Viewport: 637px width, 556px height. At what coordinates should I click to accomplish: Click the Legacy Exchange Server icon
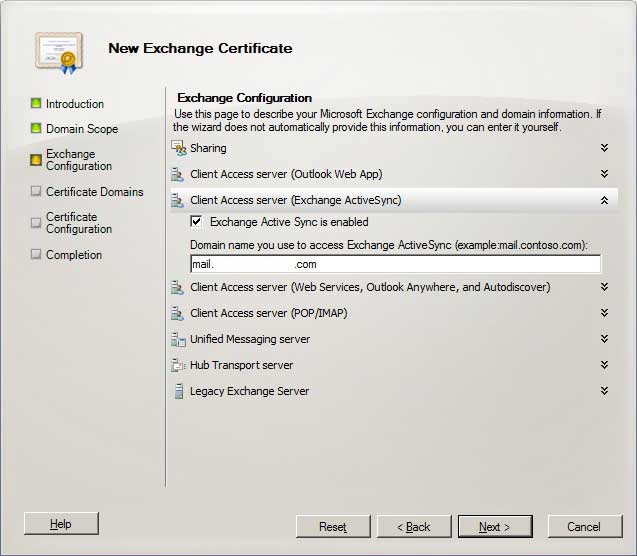click(178, 391)
